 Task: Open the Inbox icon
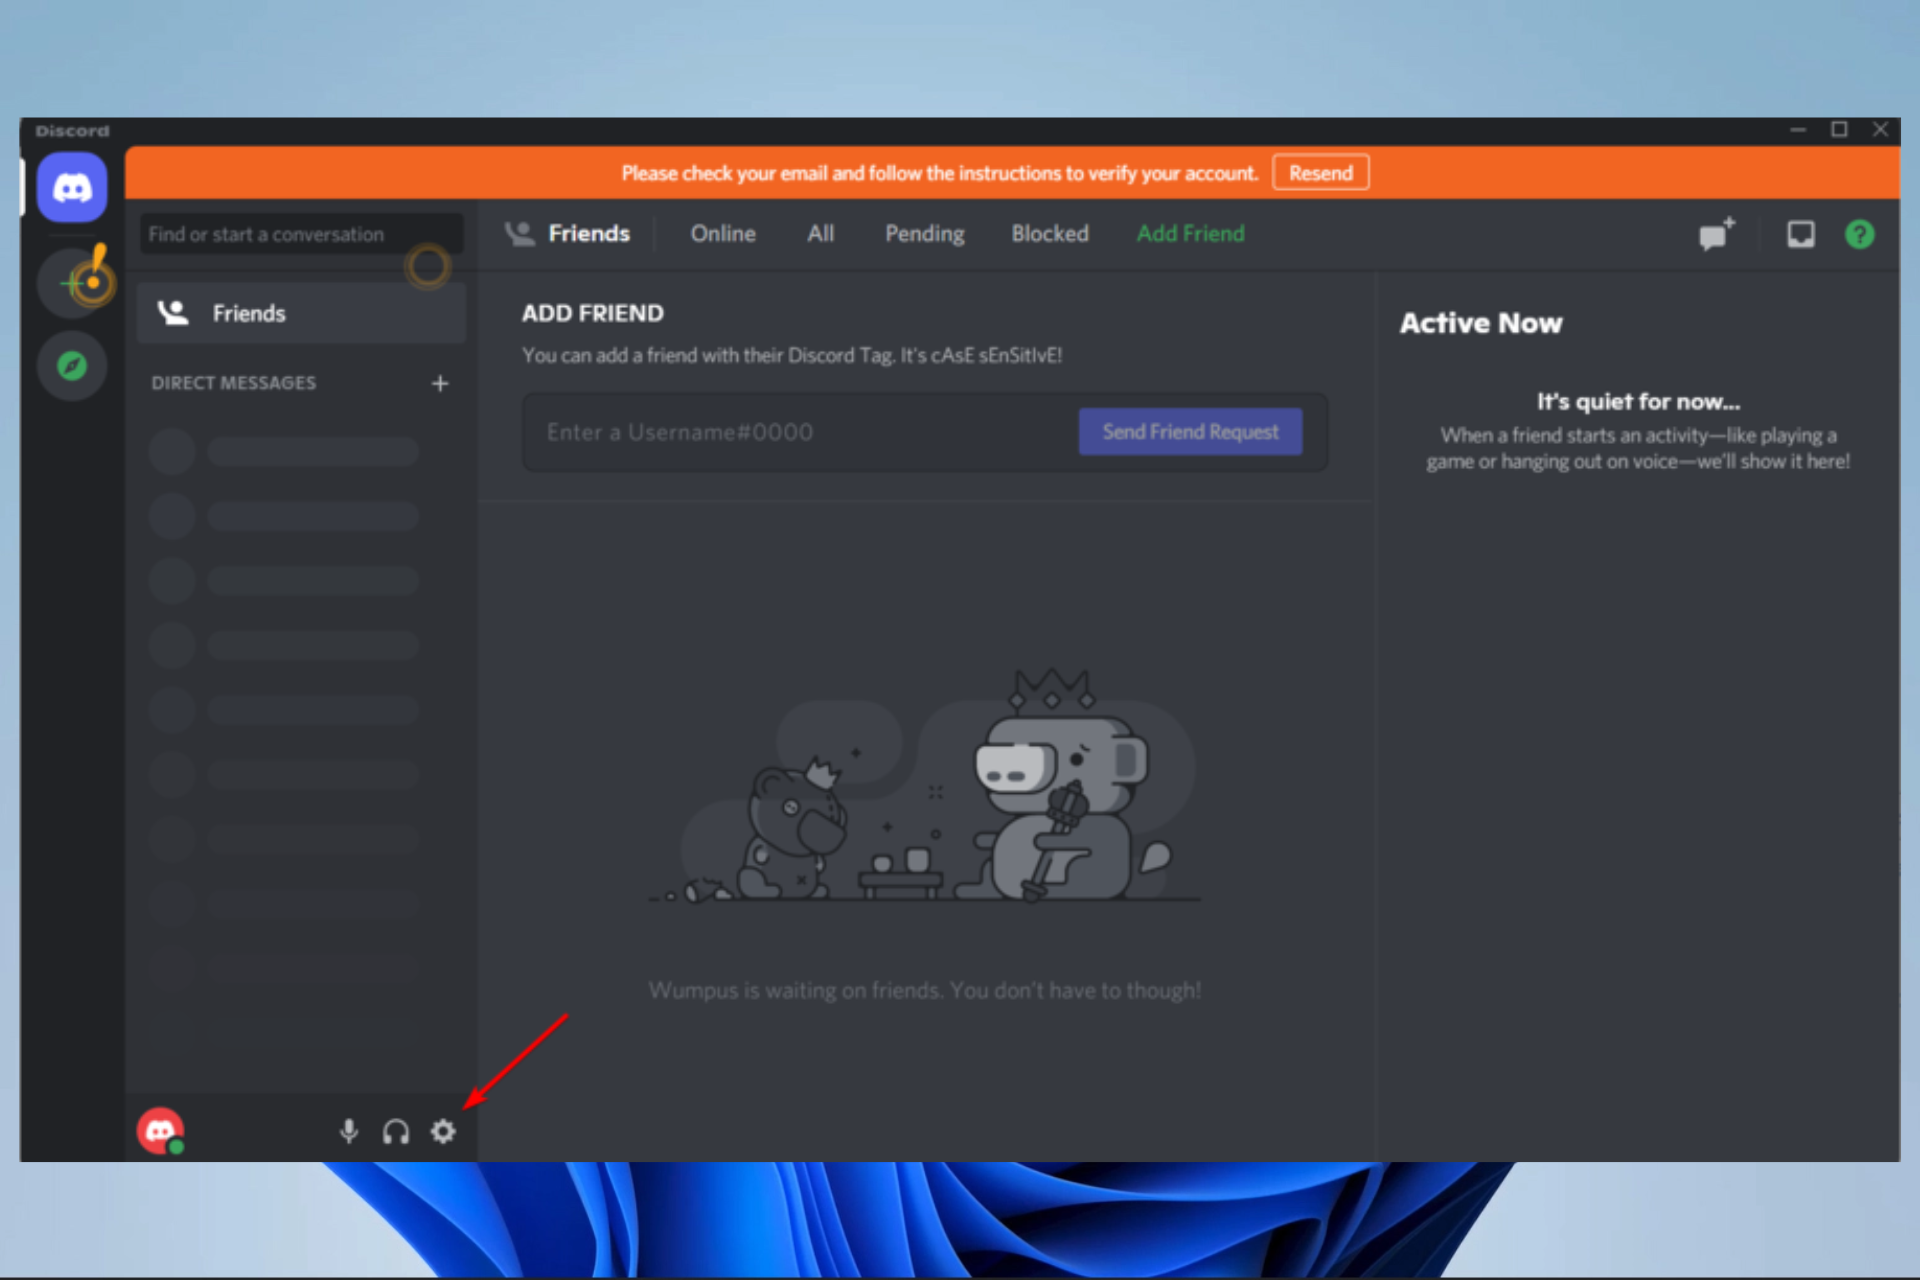click(x=1801, y=234)
